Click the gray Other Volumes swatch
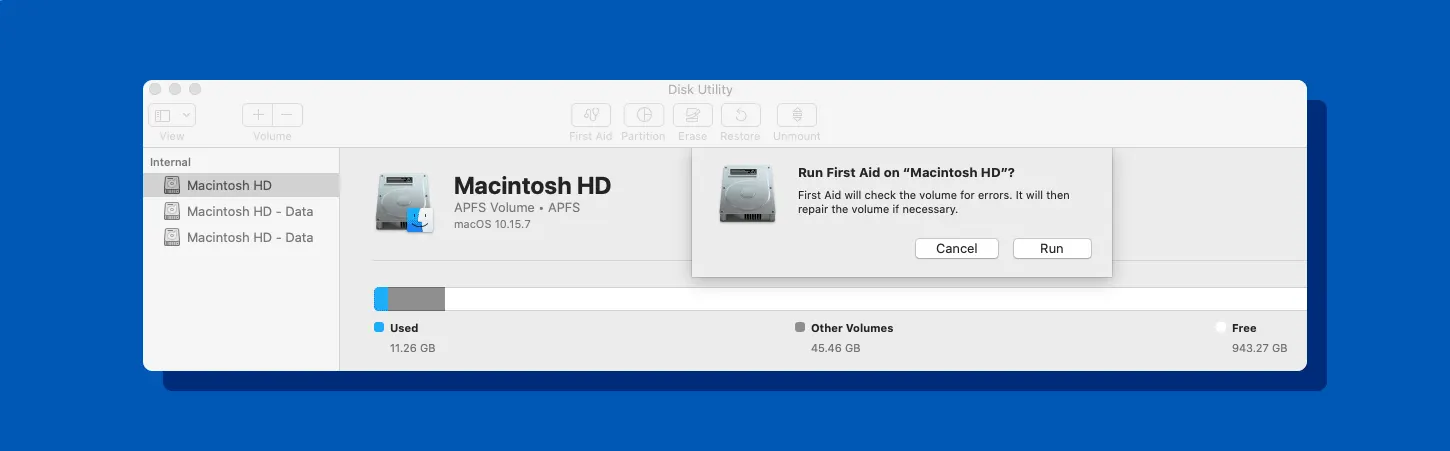The width and height of the screenshot is (1450, 451). [800, 327]
